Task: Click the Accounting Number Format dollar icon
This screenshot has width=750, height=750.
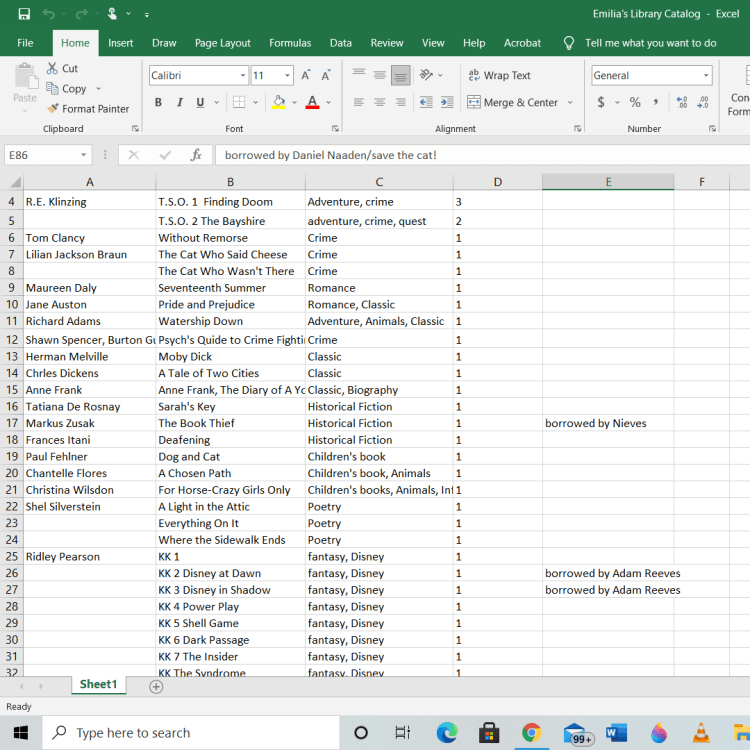Action: pos(601,102)
